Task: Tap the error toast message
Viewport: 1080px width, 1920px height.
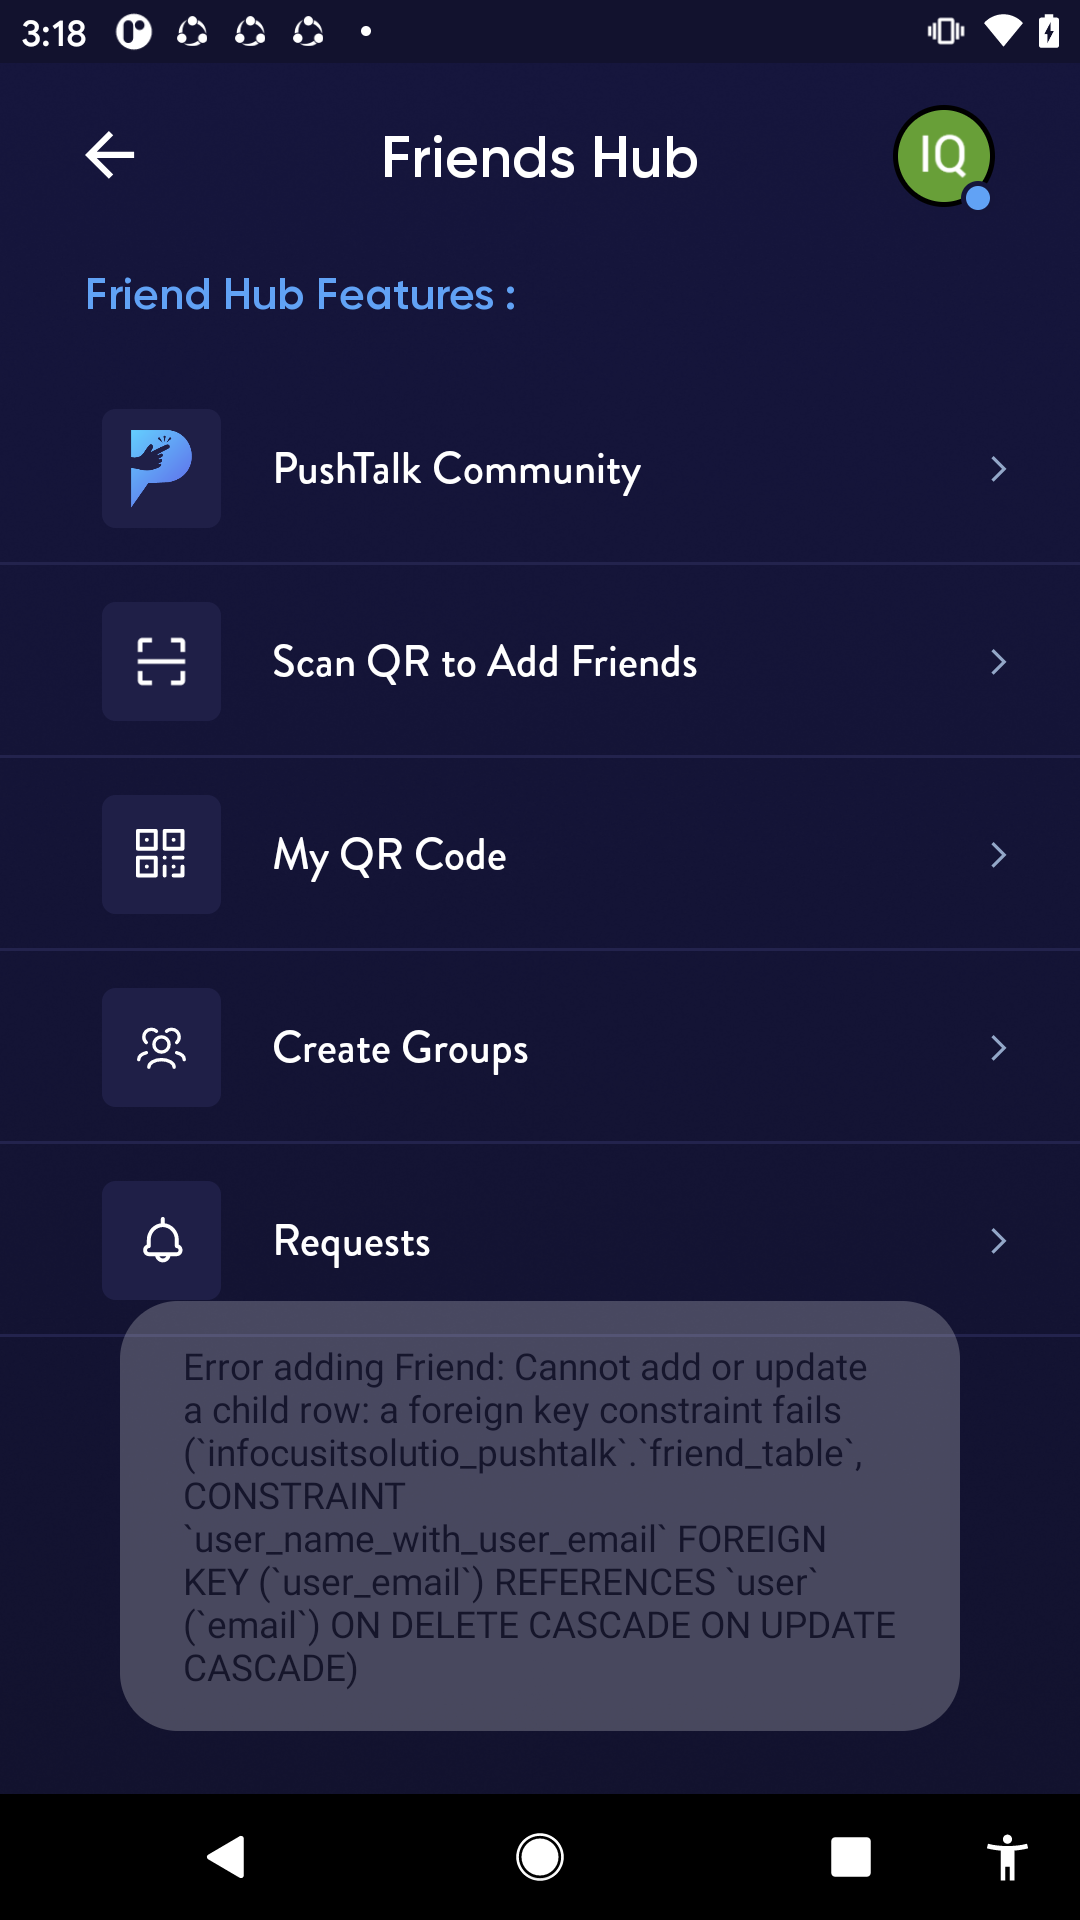Action: pos(540,1516)
